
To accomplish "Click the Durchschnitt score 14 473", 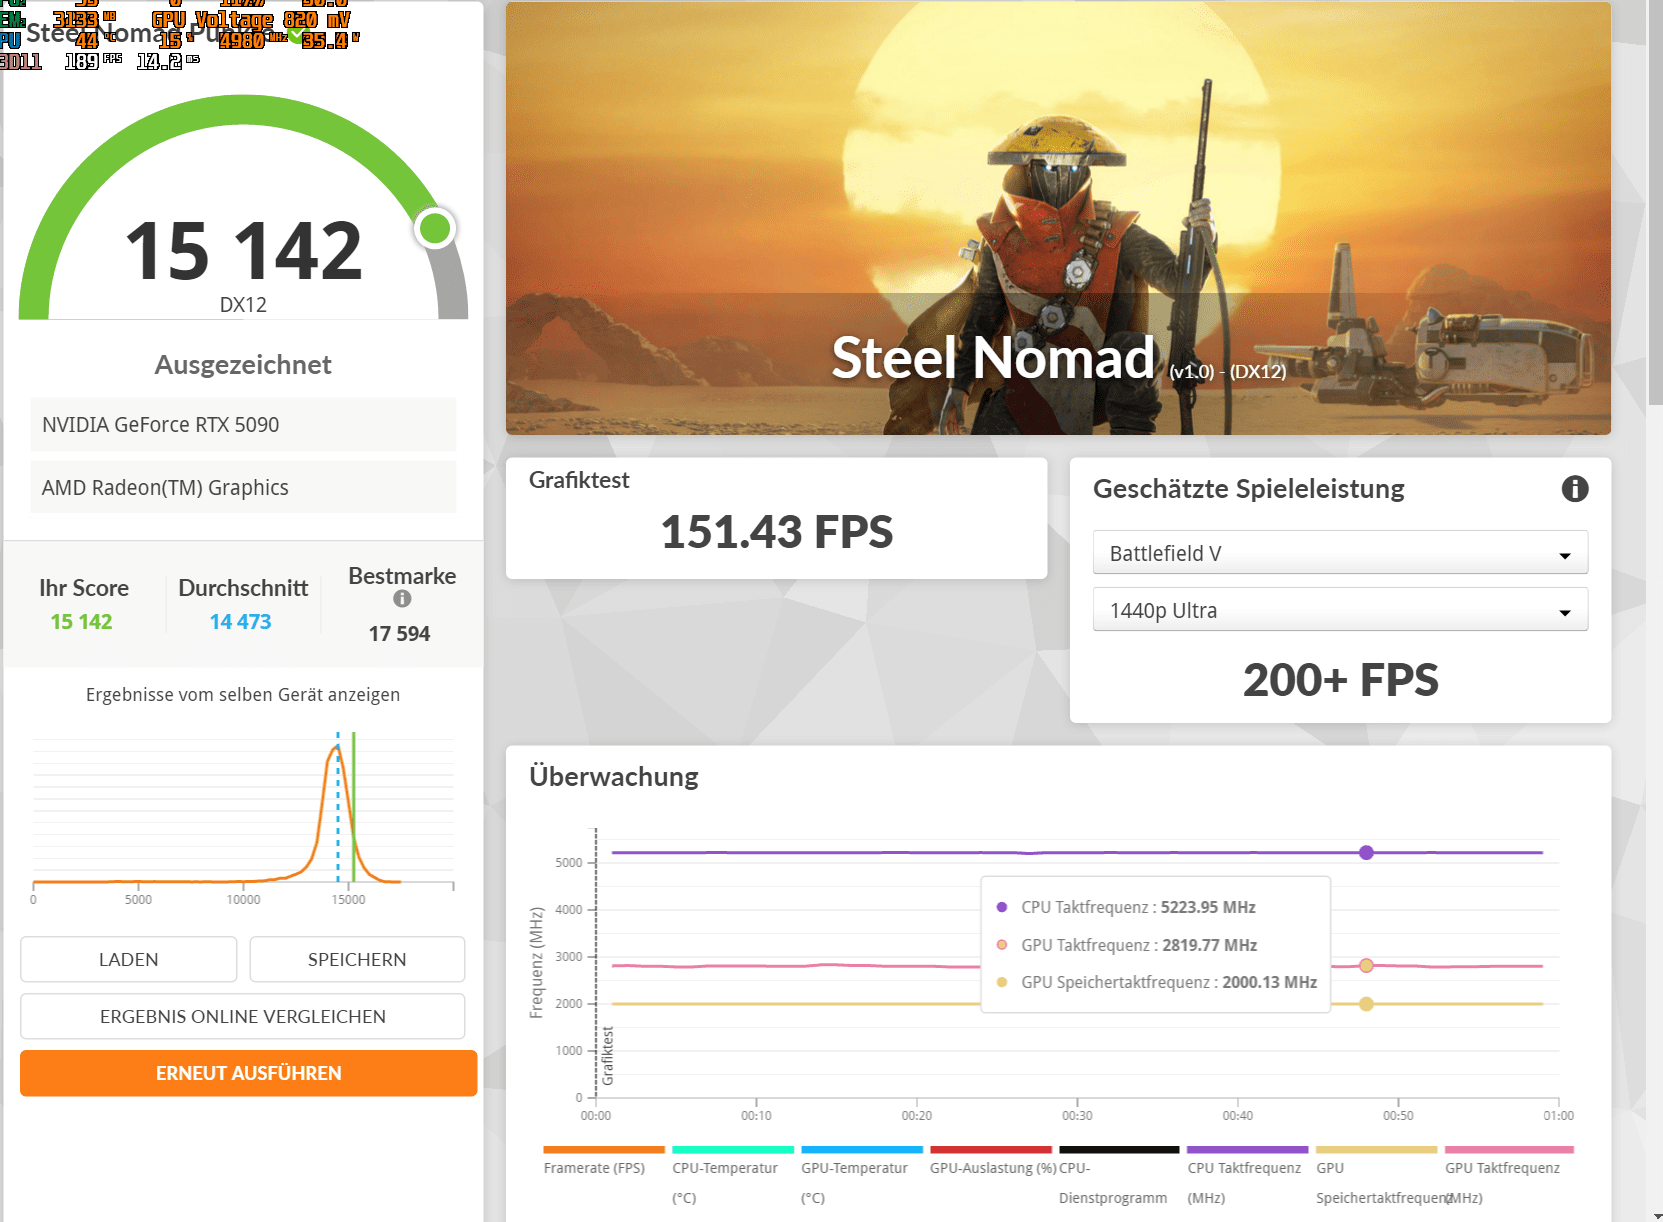I will pos(240,622).
